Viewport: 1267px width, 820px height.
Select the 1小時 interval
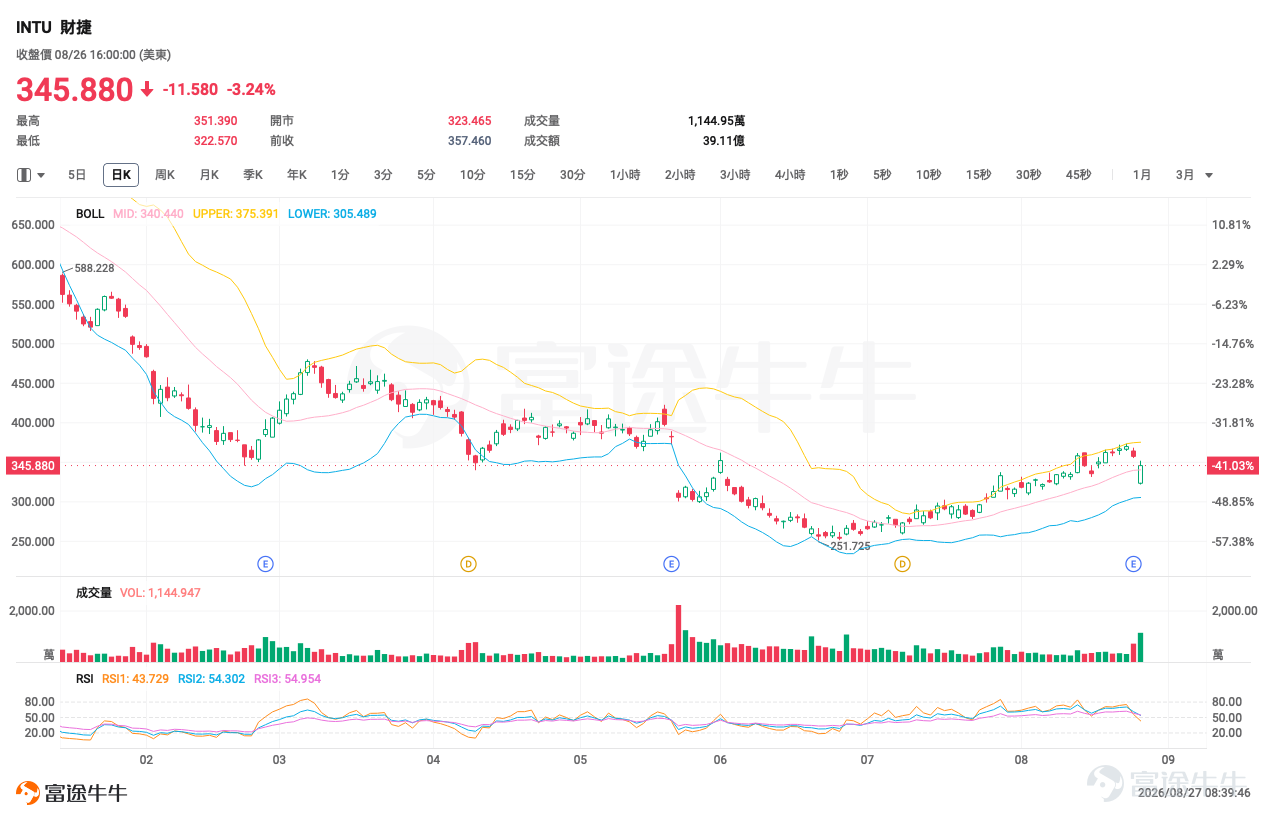625,175
